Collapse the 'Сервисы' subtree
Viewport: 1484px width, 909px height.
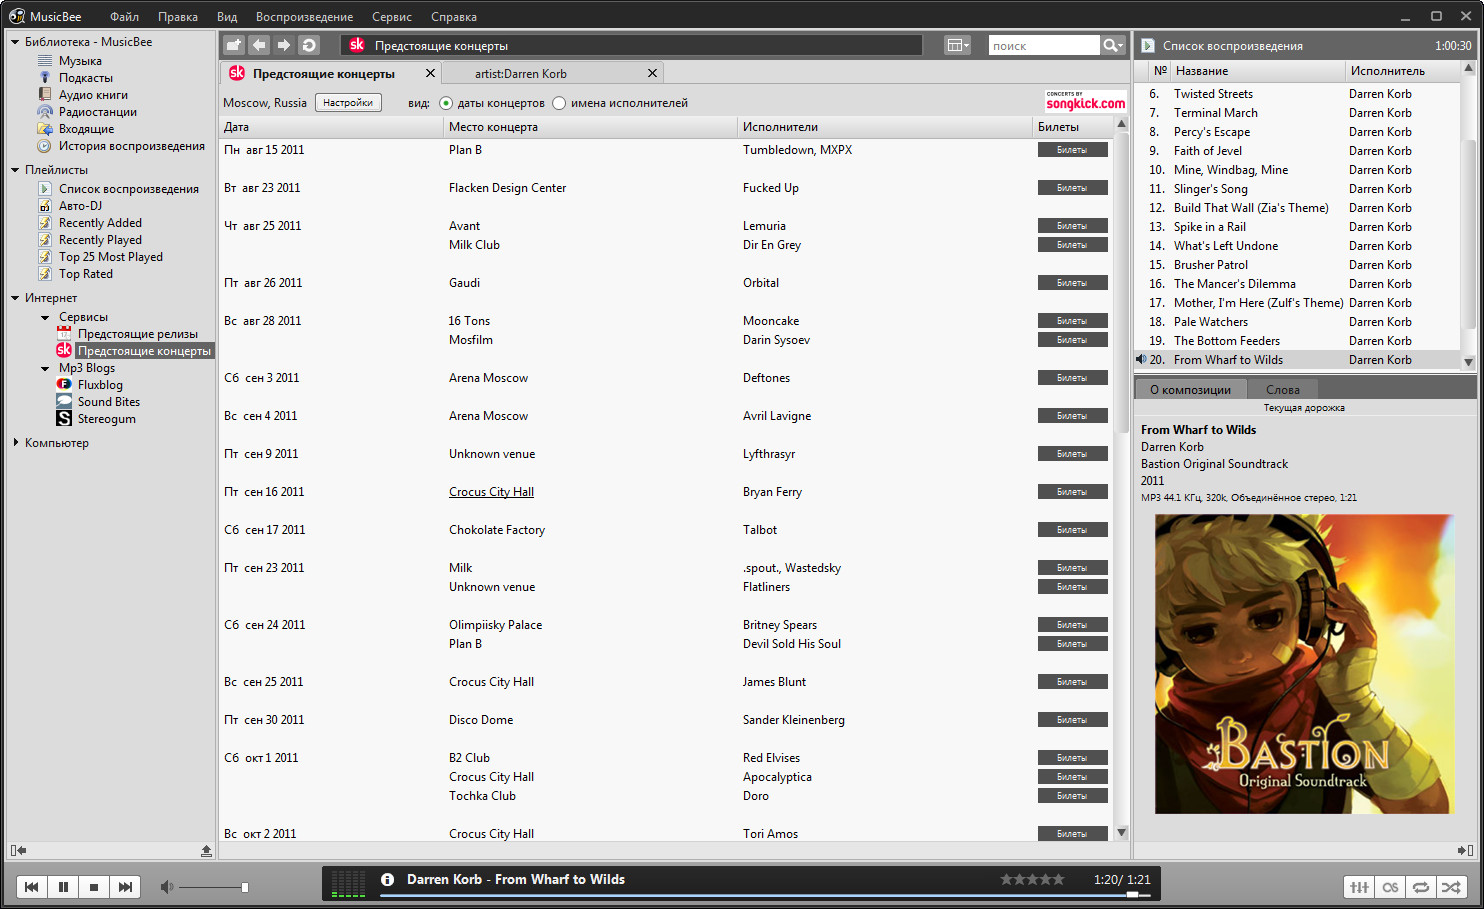pos(45,317)
